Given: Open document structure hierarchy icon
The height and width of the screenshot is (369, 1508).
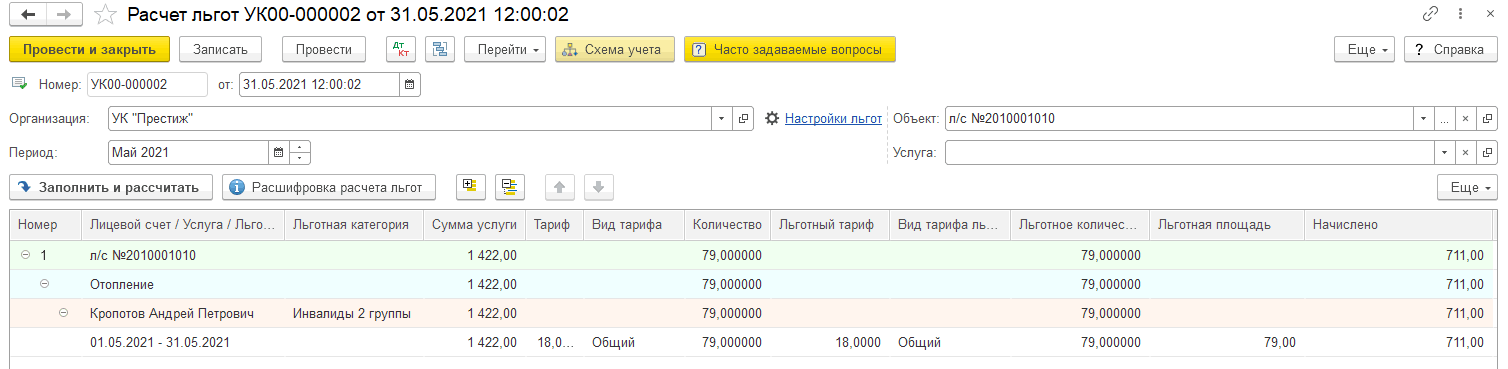Looking at the screenshot, I should coord(440,49).
